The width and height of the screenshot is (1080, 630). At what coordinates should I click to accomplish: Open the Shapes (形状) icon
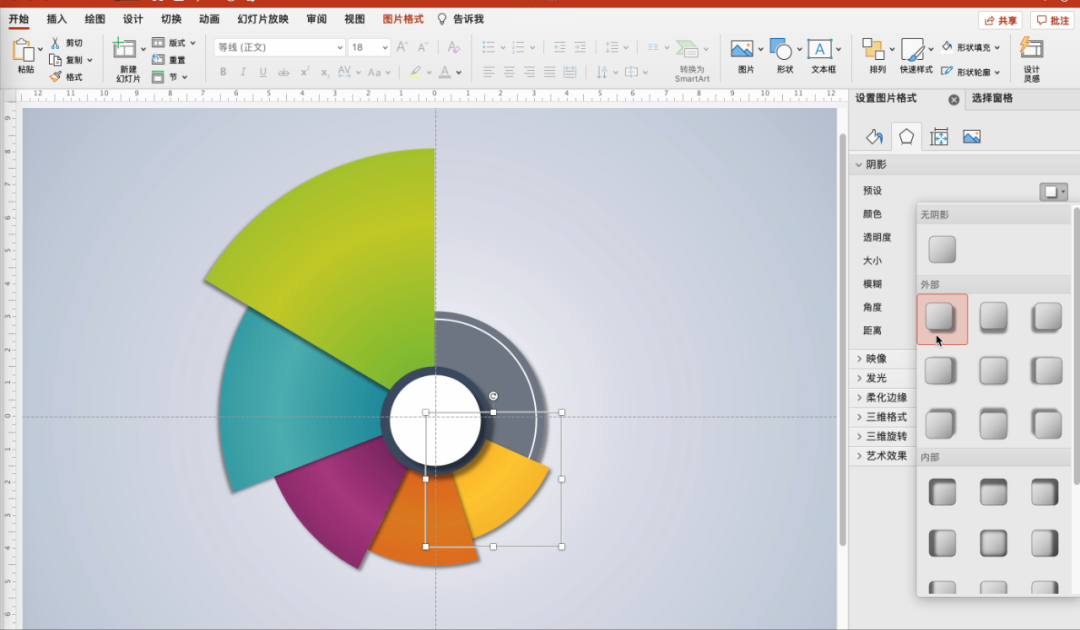pos(781,49)
